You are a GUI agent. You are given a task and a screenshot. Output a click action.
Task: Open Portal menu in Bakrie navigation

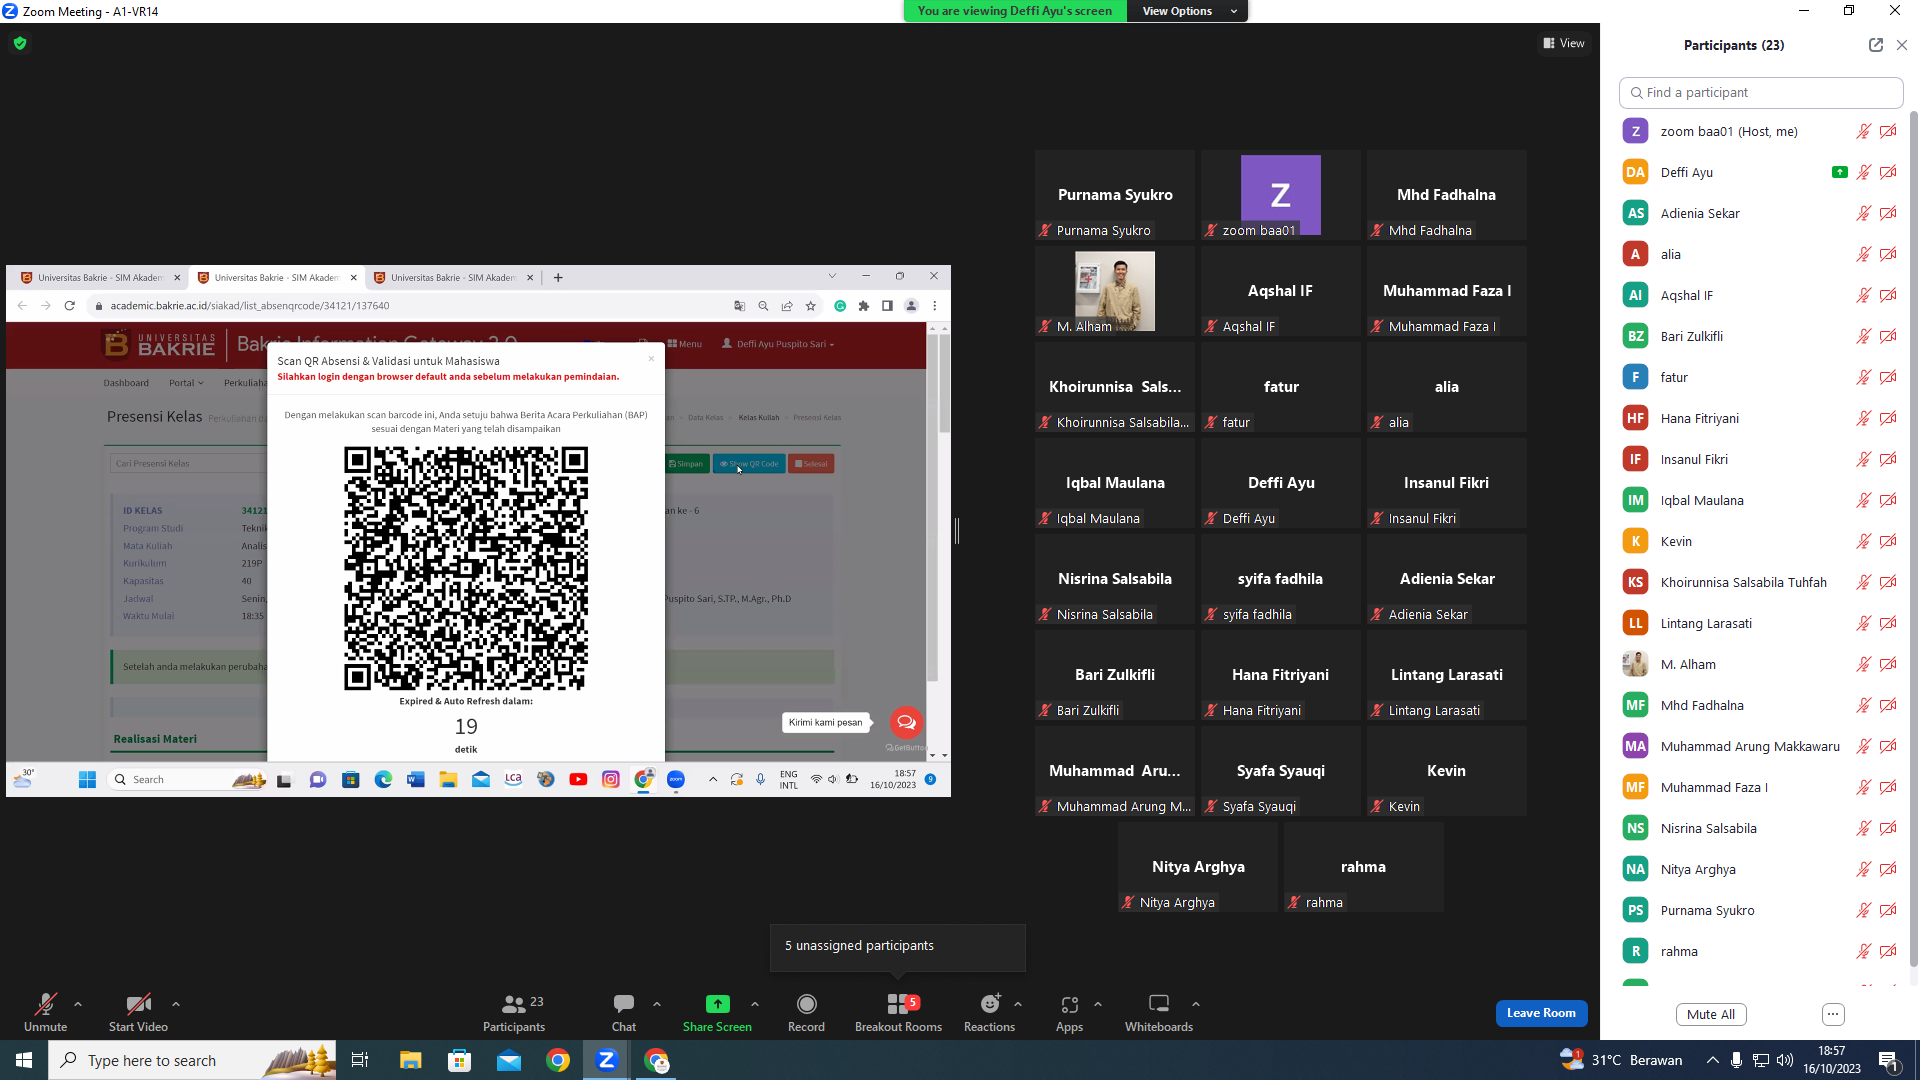point(186,383)
